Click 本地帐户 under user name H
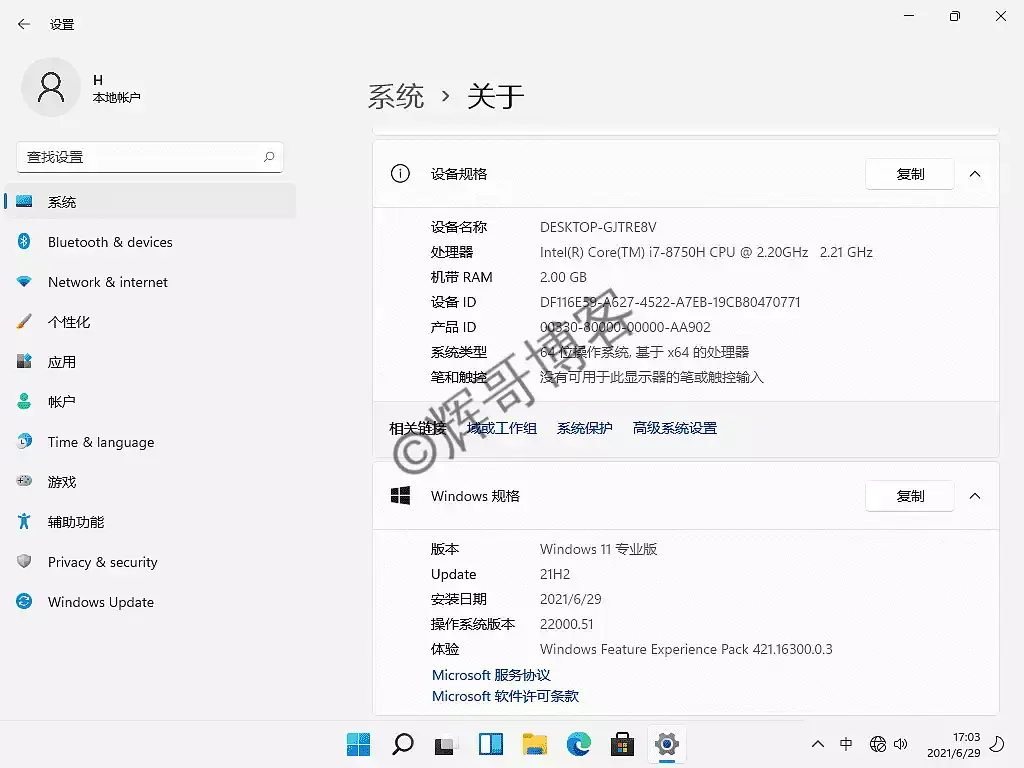 pos(116,97)
